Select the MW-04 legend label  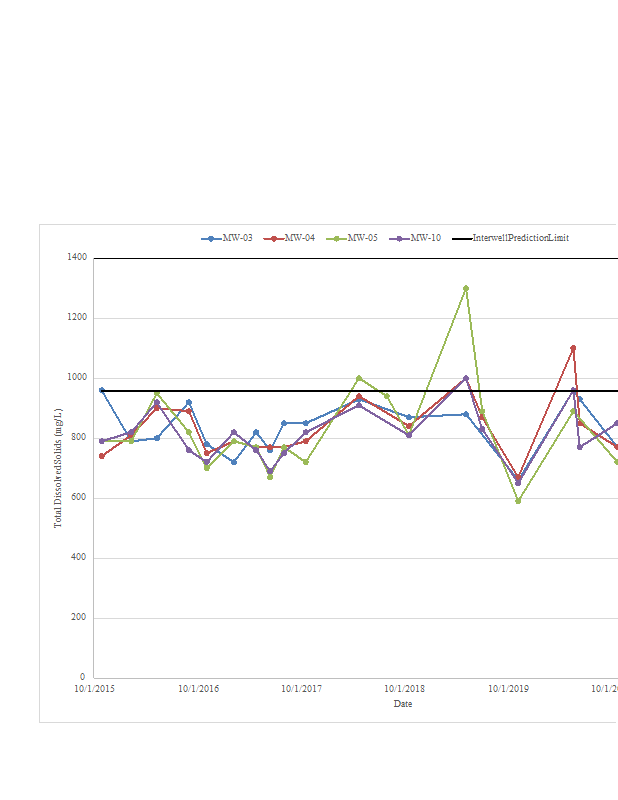pos(299,239)
